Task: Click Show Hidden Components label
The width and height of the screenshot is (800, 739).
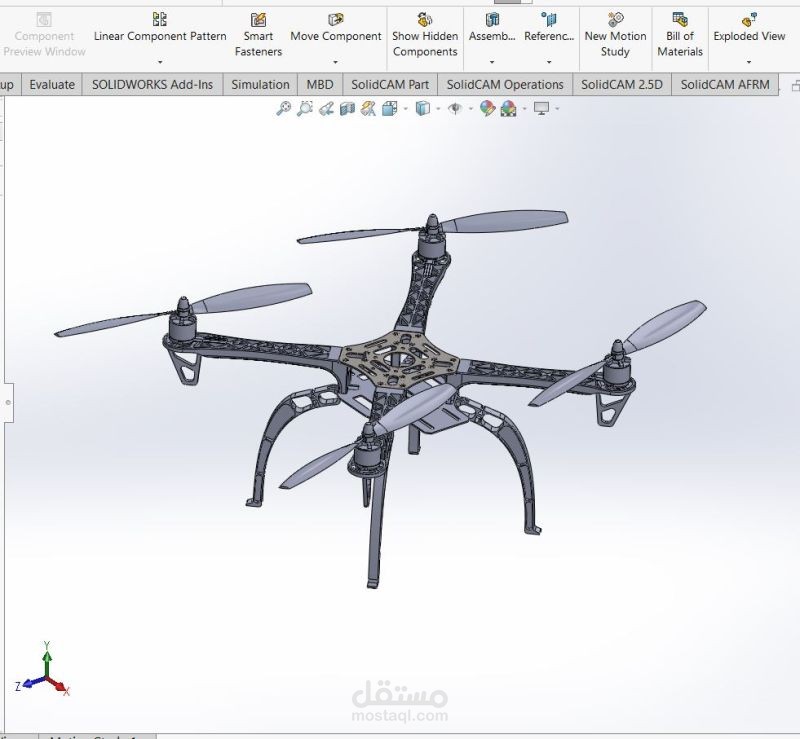Action: click(425, 44)
